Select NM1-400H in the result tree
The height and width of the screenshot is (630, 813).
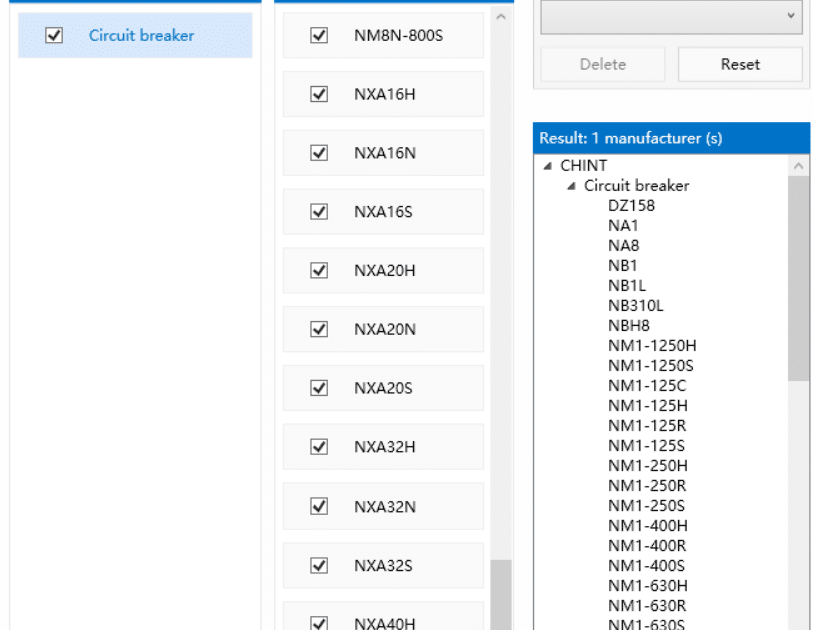pyautogui.click(x=648, y=526)
